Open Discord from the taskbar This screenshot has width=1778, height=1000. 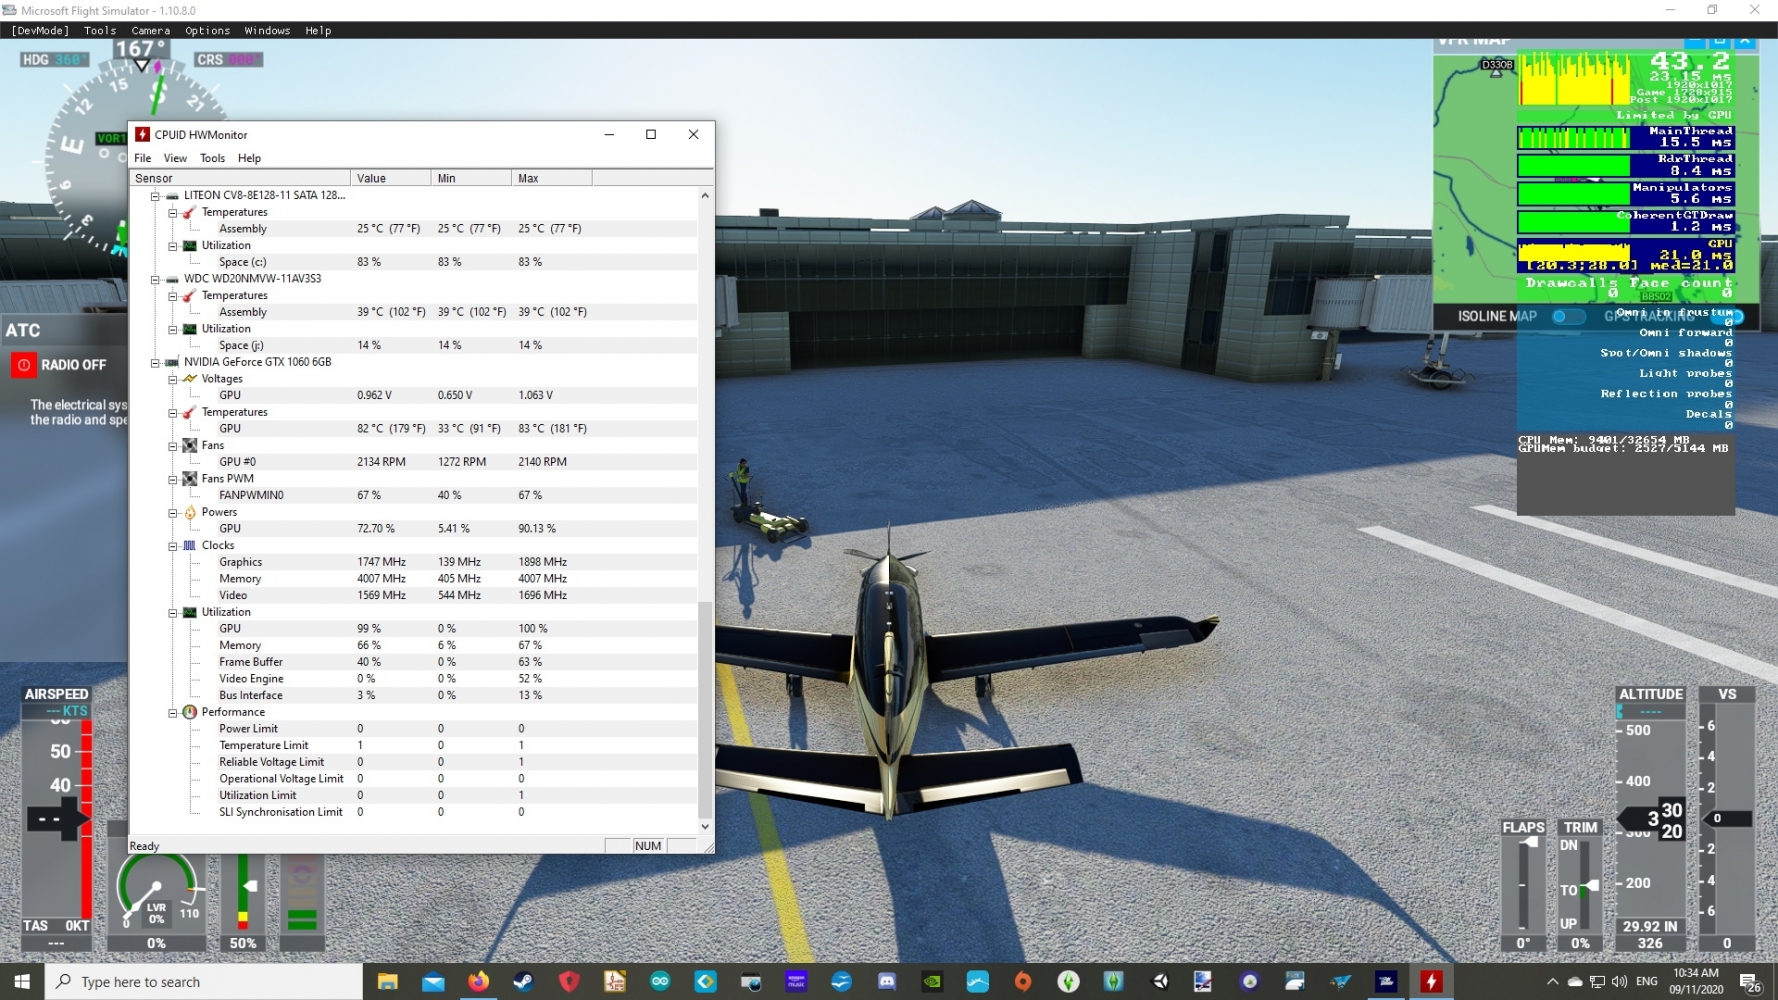tap(887, 982)
